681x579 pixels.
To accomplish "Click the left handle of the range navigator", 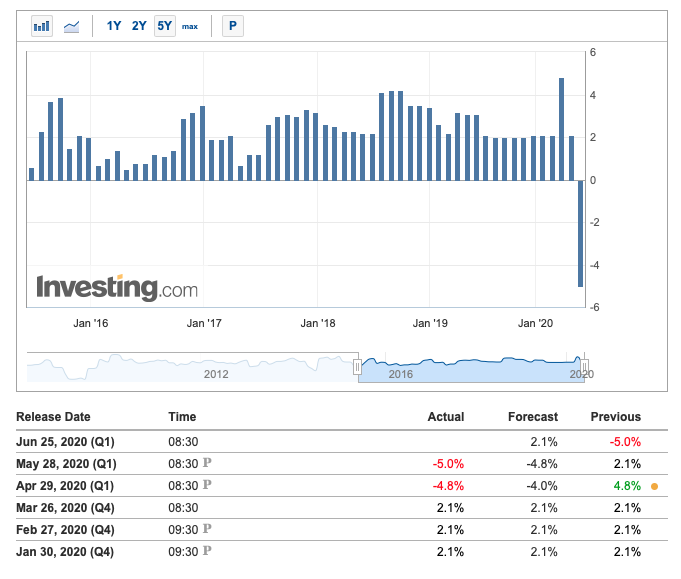I will point(357,367).
